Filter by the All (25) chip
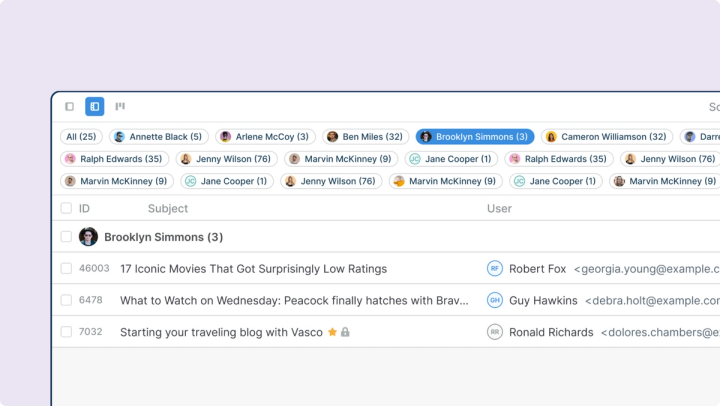The width and height of the screenshot is (720, 406). 81,137
